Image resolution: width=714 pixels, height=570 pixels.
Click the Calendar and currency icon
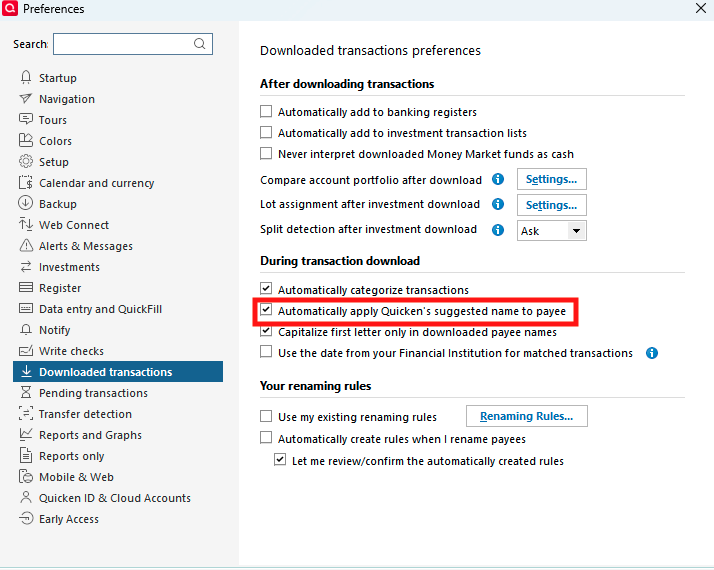[x=26, y=183]
